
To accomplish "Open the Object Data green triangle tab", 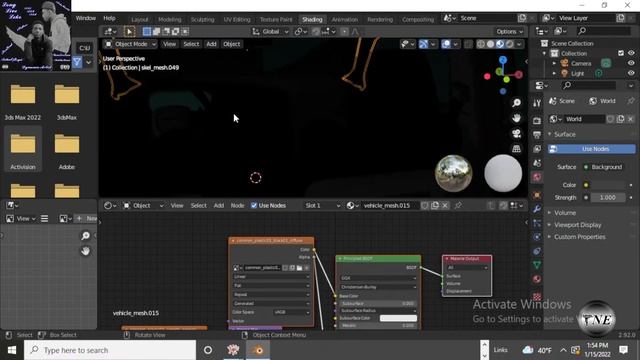I will pyautogui.click(x=537, y=265).
